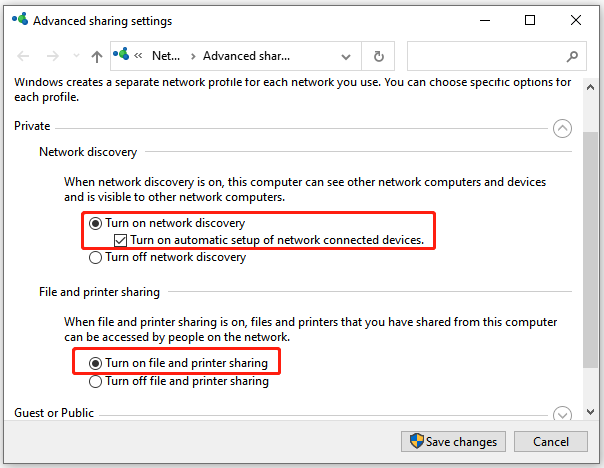This screenshot has height=468, width=604.
Task: Collapse the Private profile section
Action: coord(562,128)
